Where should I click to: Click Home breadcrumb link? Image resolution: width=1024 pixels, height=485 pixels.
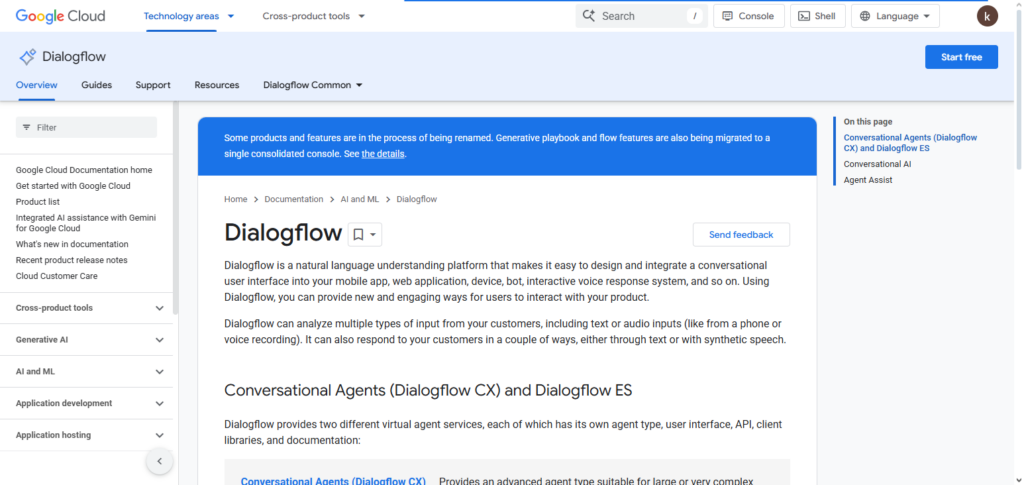point(236,199)
